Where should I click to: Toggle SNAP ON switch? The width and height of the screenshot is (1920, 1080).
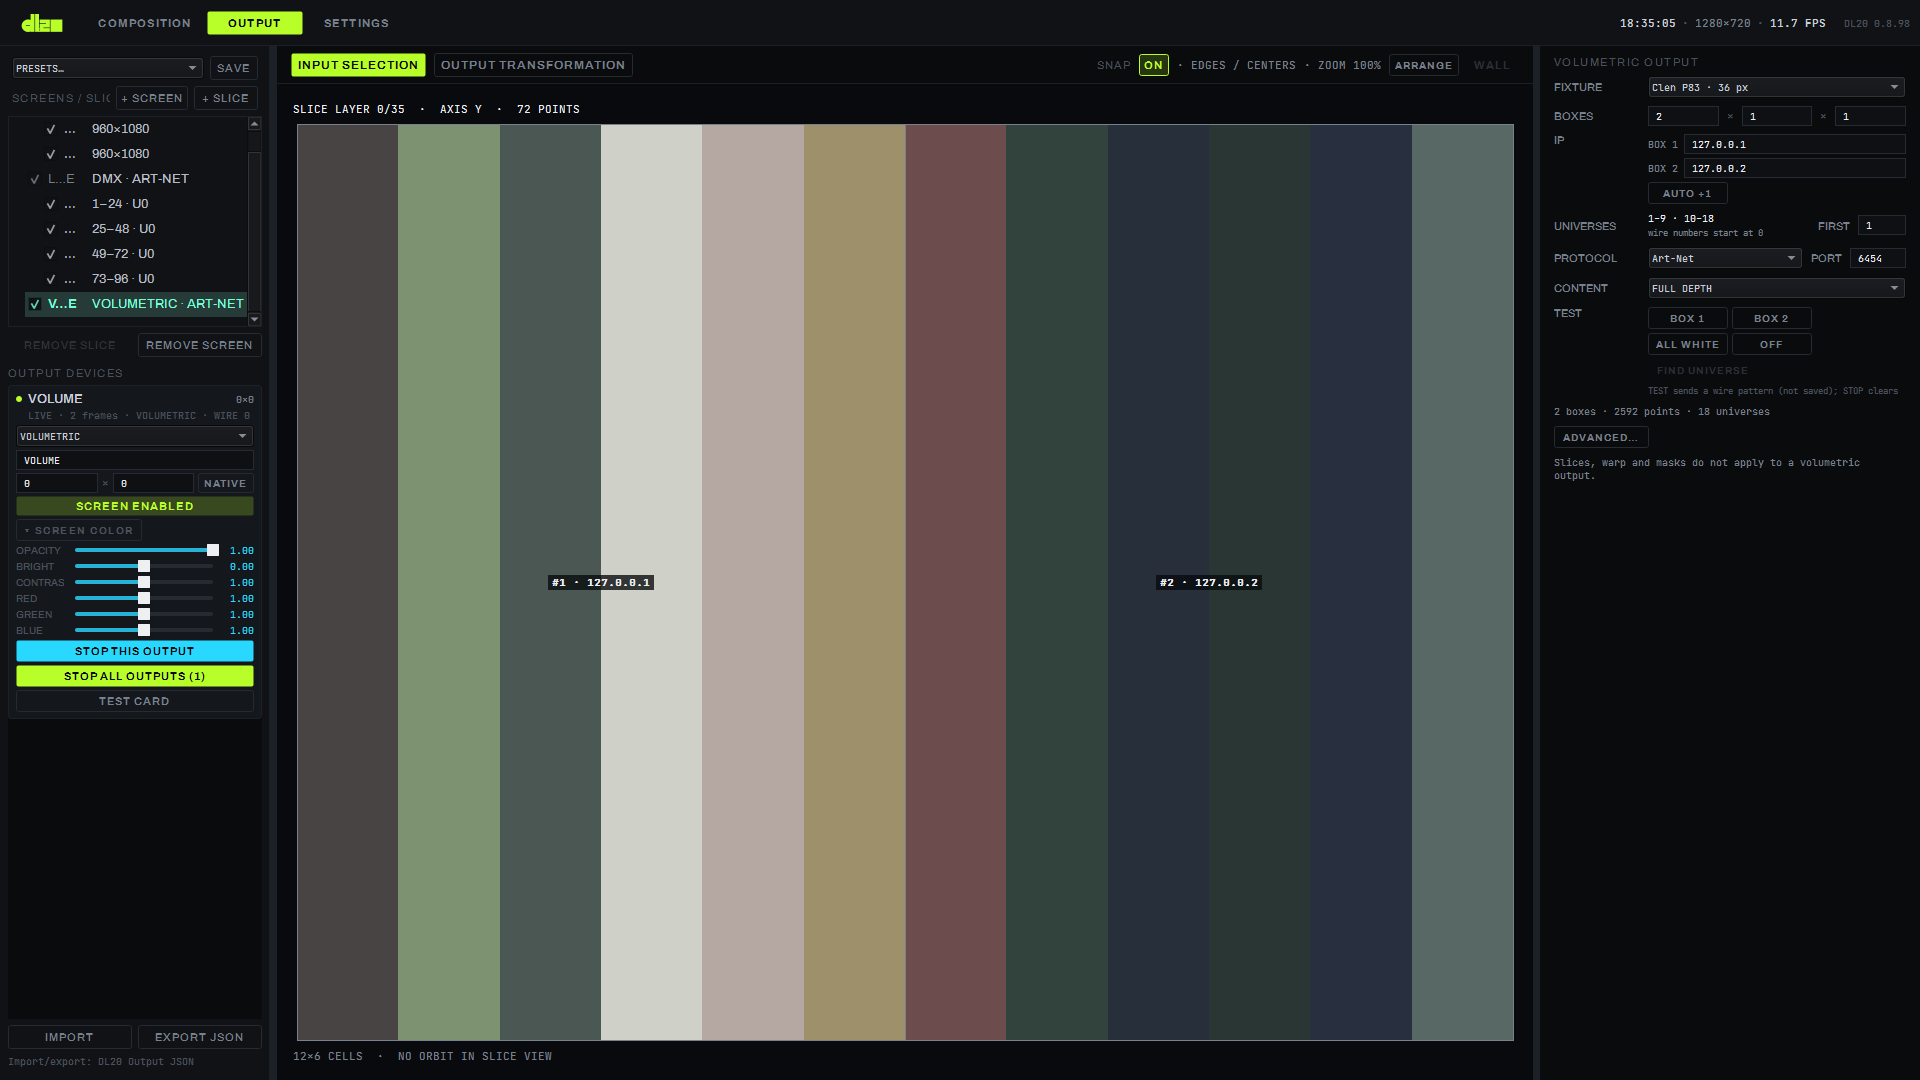[1153, 65]
